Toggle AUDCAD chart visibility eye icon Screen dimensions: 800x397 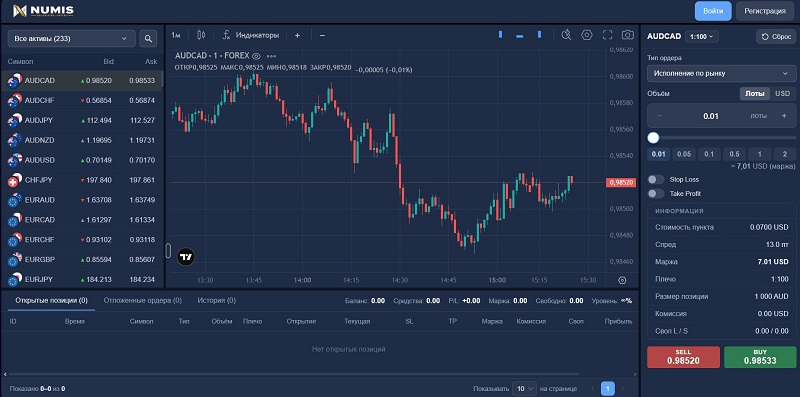pyautogui.click(x=256, y=56)
